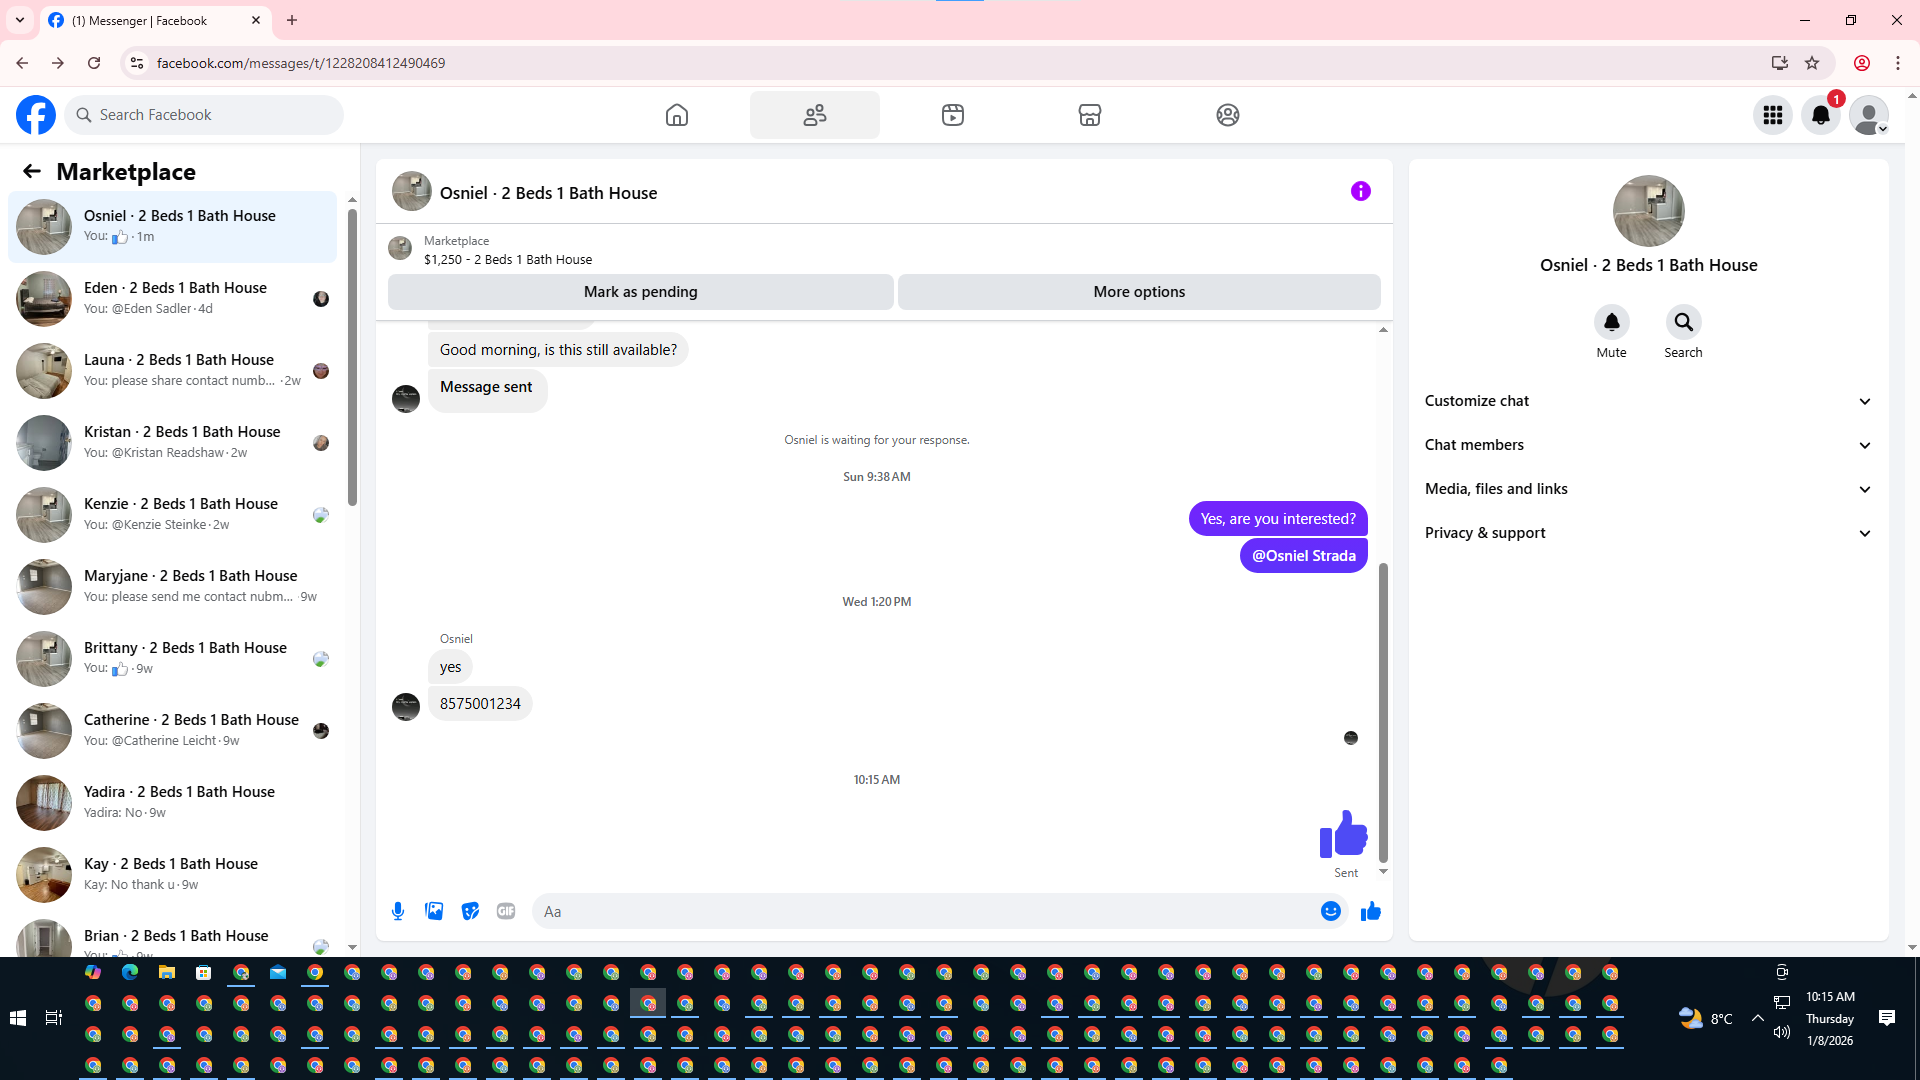Bookmark this page with the star
The image size is (1920, 1080).
[1812, 63]
